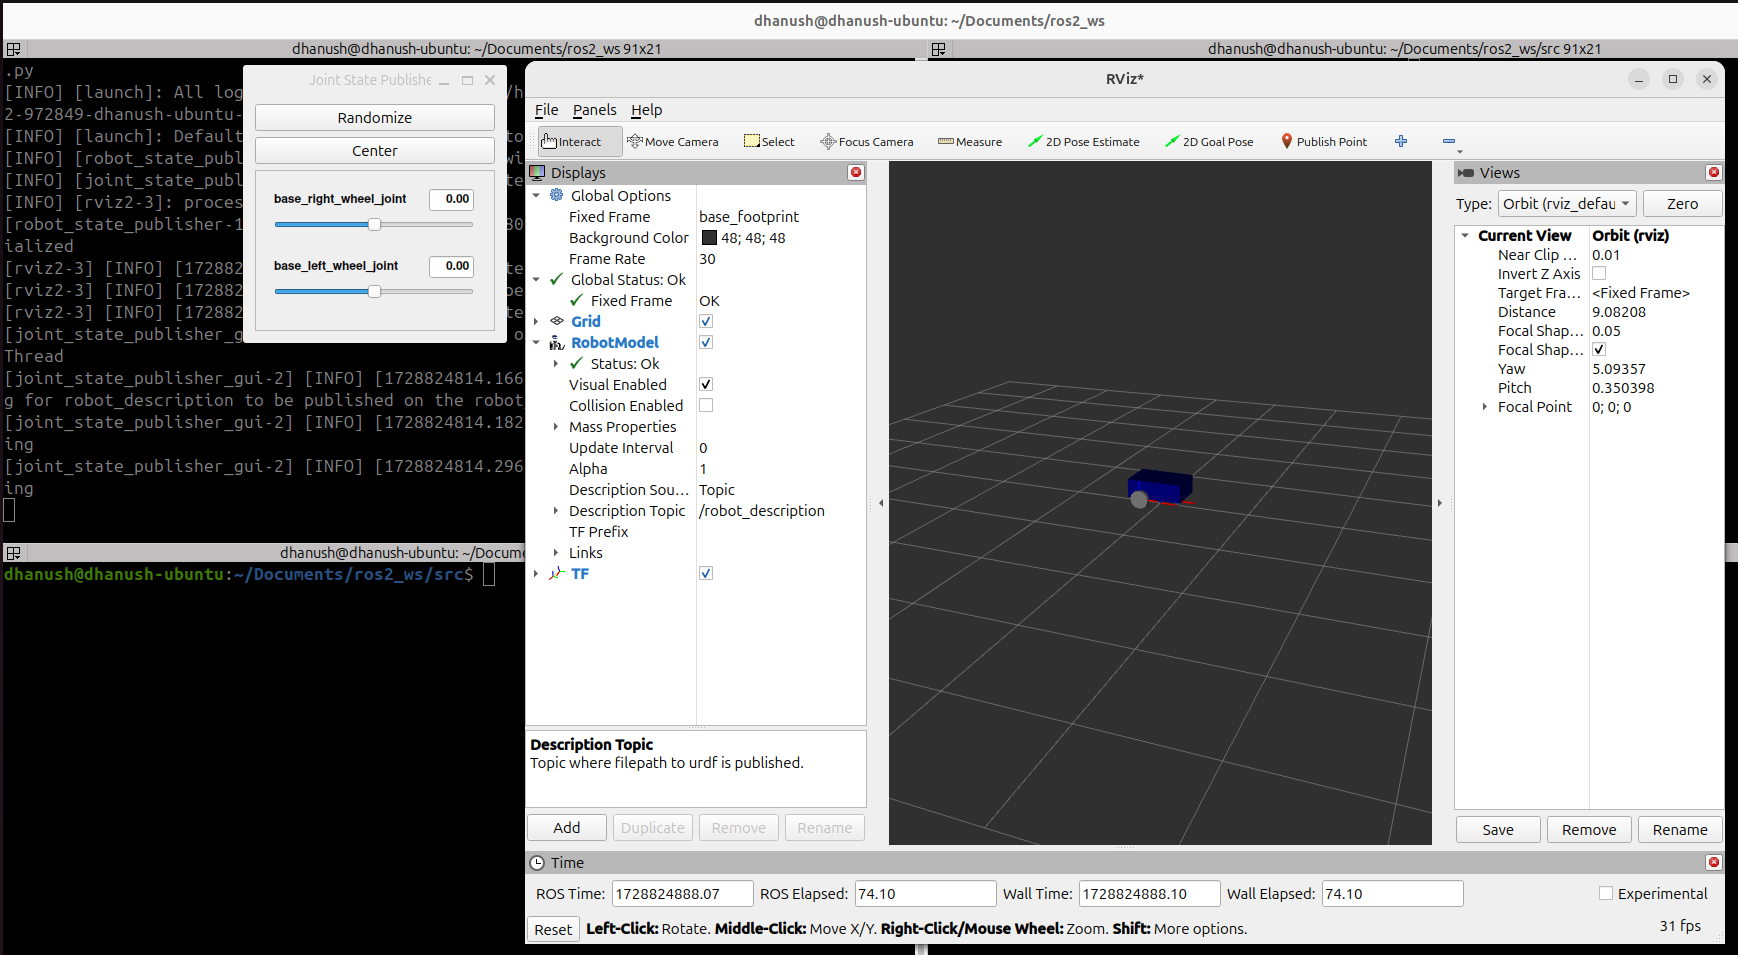
Task: Click terminal split icon in right terminal header
Action: [x=938, y=49]
